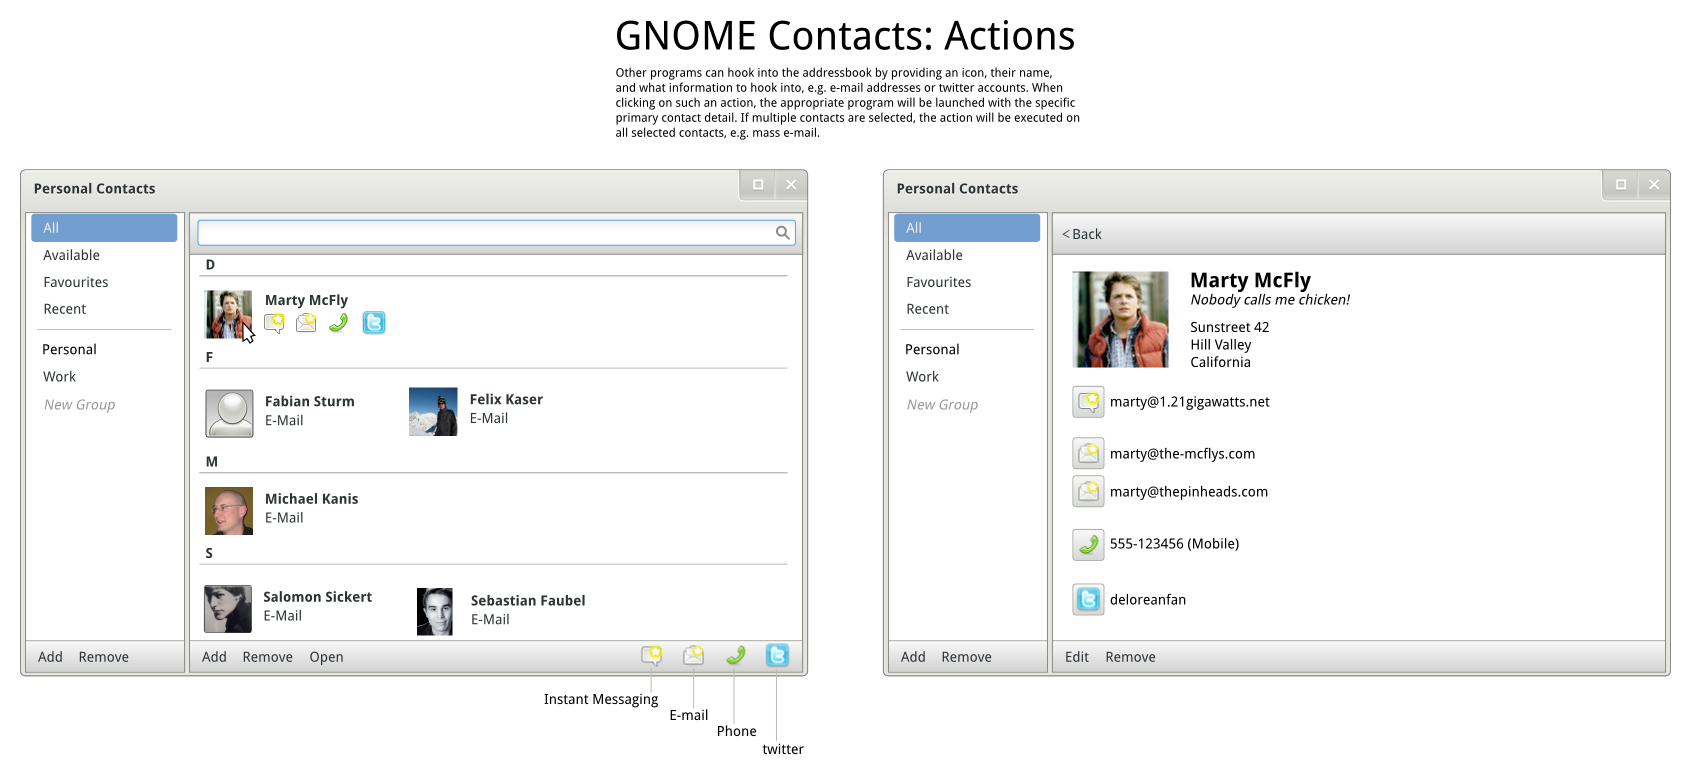Click twitter icon beside deloreanfan
Viewport: 1691px width, 774px height.
[1088, 600]
